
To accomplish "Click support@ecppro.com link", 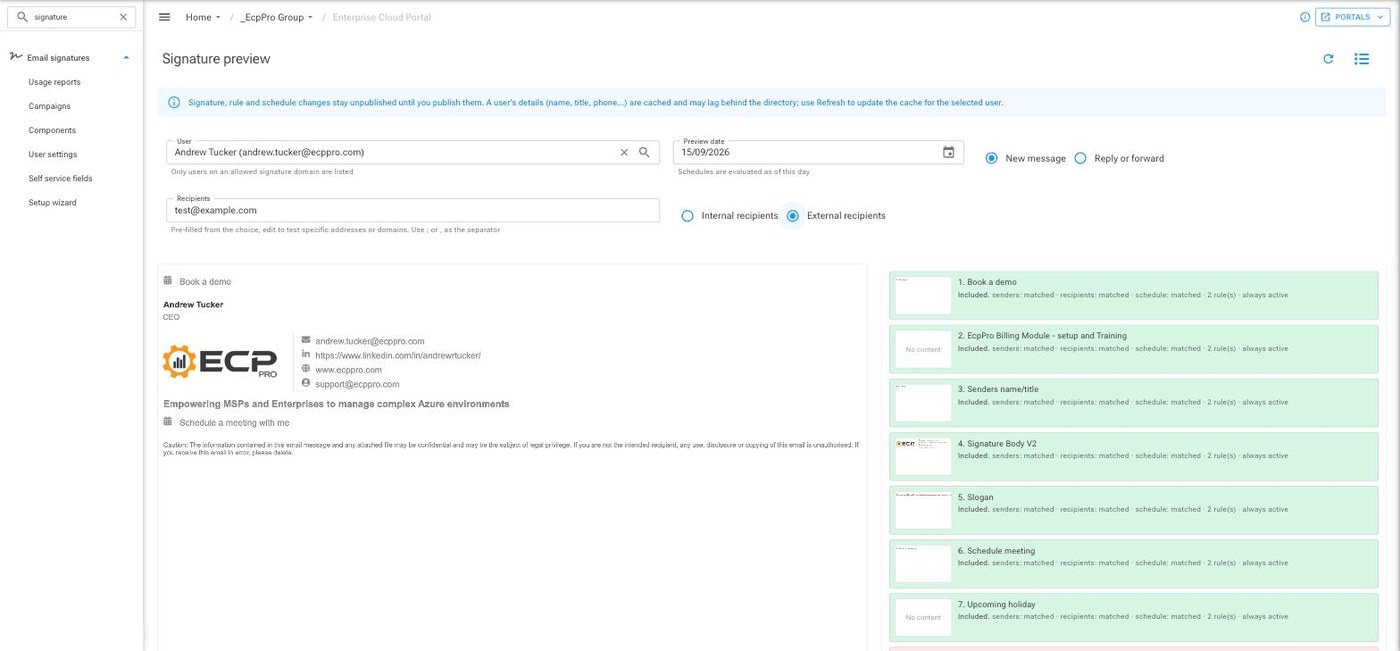I will pos(357,384).
